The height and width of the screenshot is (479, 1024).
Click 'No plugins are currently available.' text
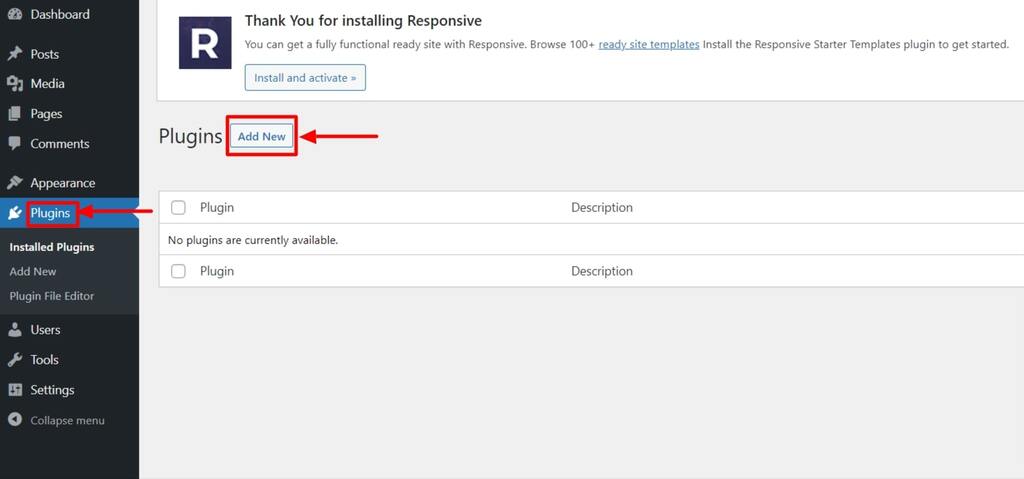click(253, 240)
